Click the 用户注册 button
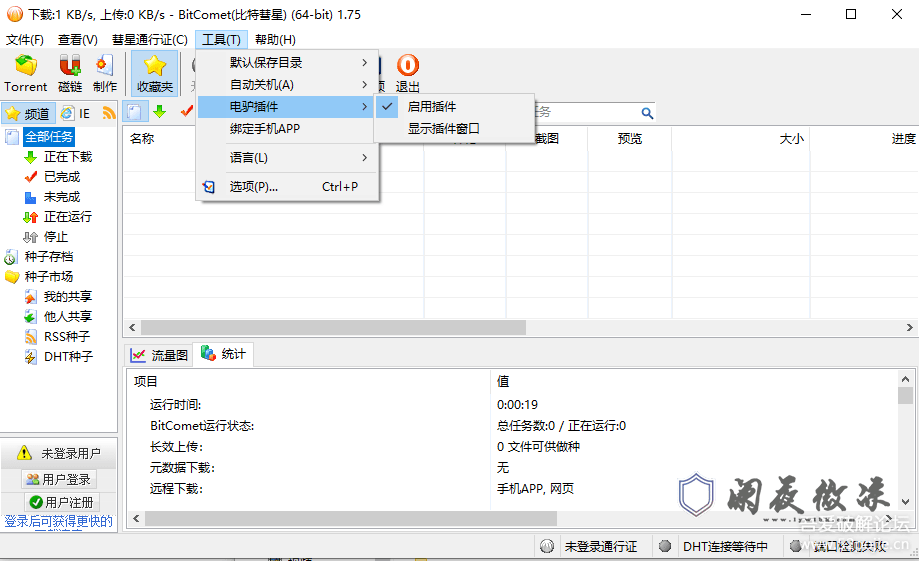The height and width of the screenshot is (561, 919). coord(58,502)
